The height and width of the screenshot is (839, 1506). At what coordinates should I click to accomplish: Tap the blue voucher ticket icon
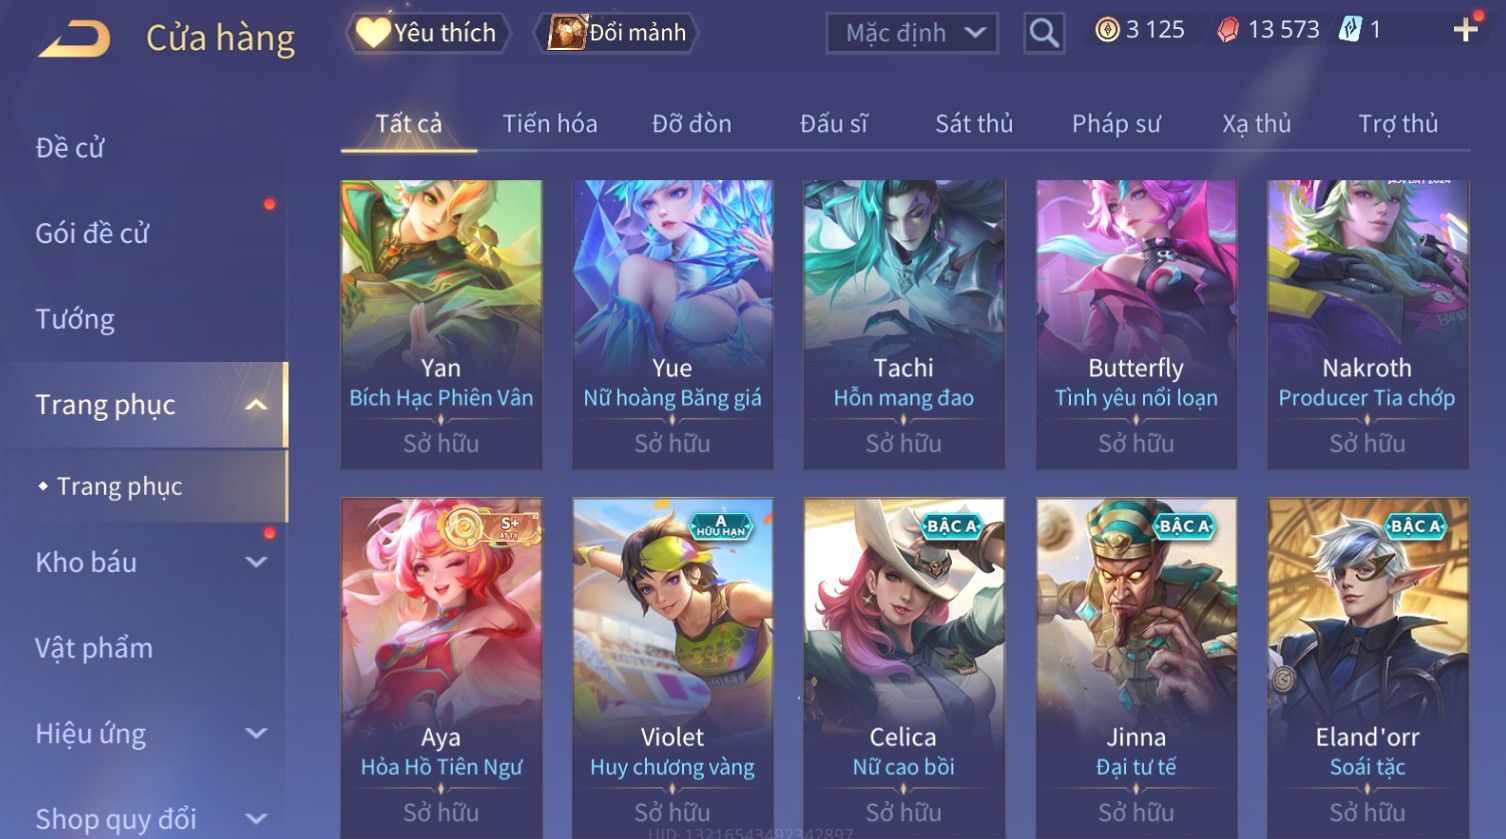tap(1350, 30)
